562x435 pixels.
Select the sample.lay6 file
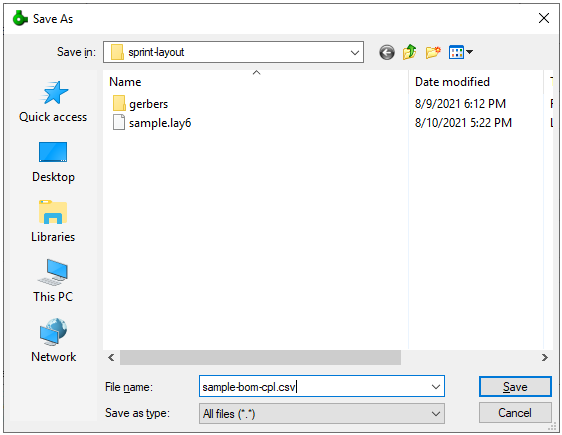click(x=152, y=123)
